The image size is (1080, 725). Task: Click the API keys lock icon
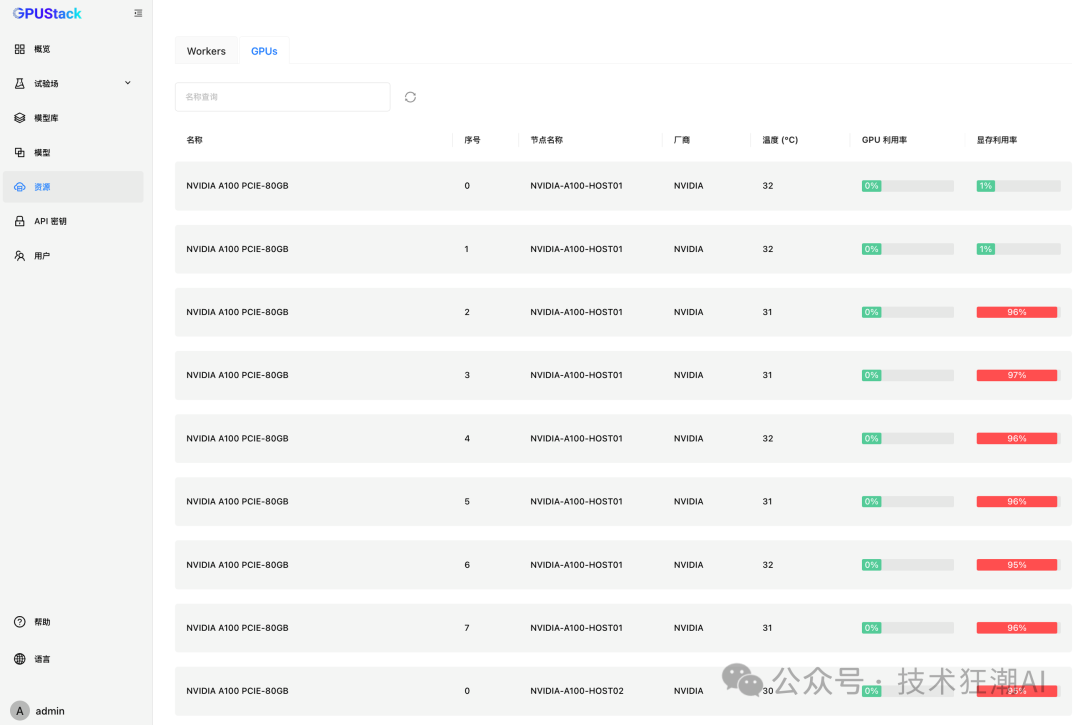(20, 221)
